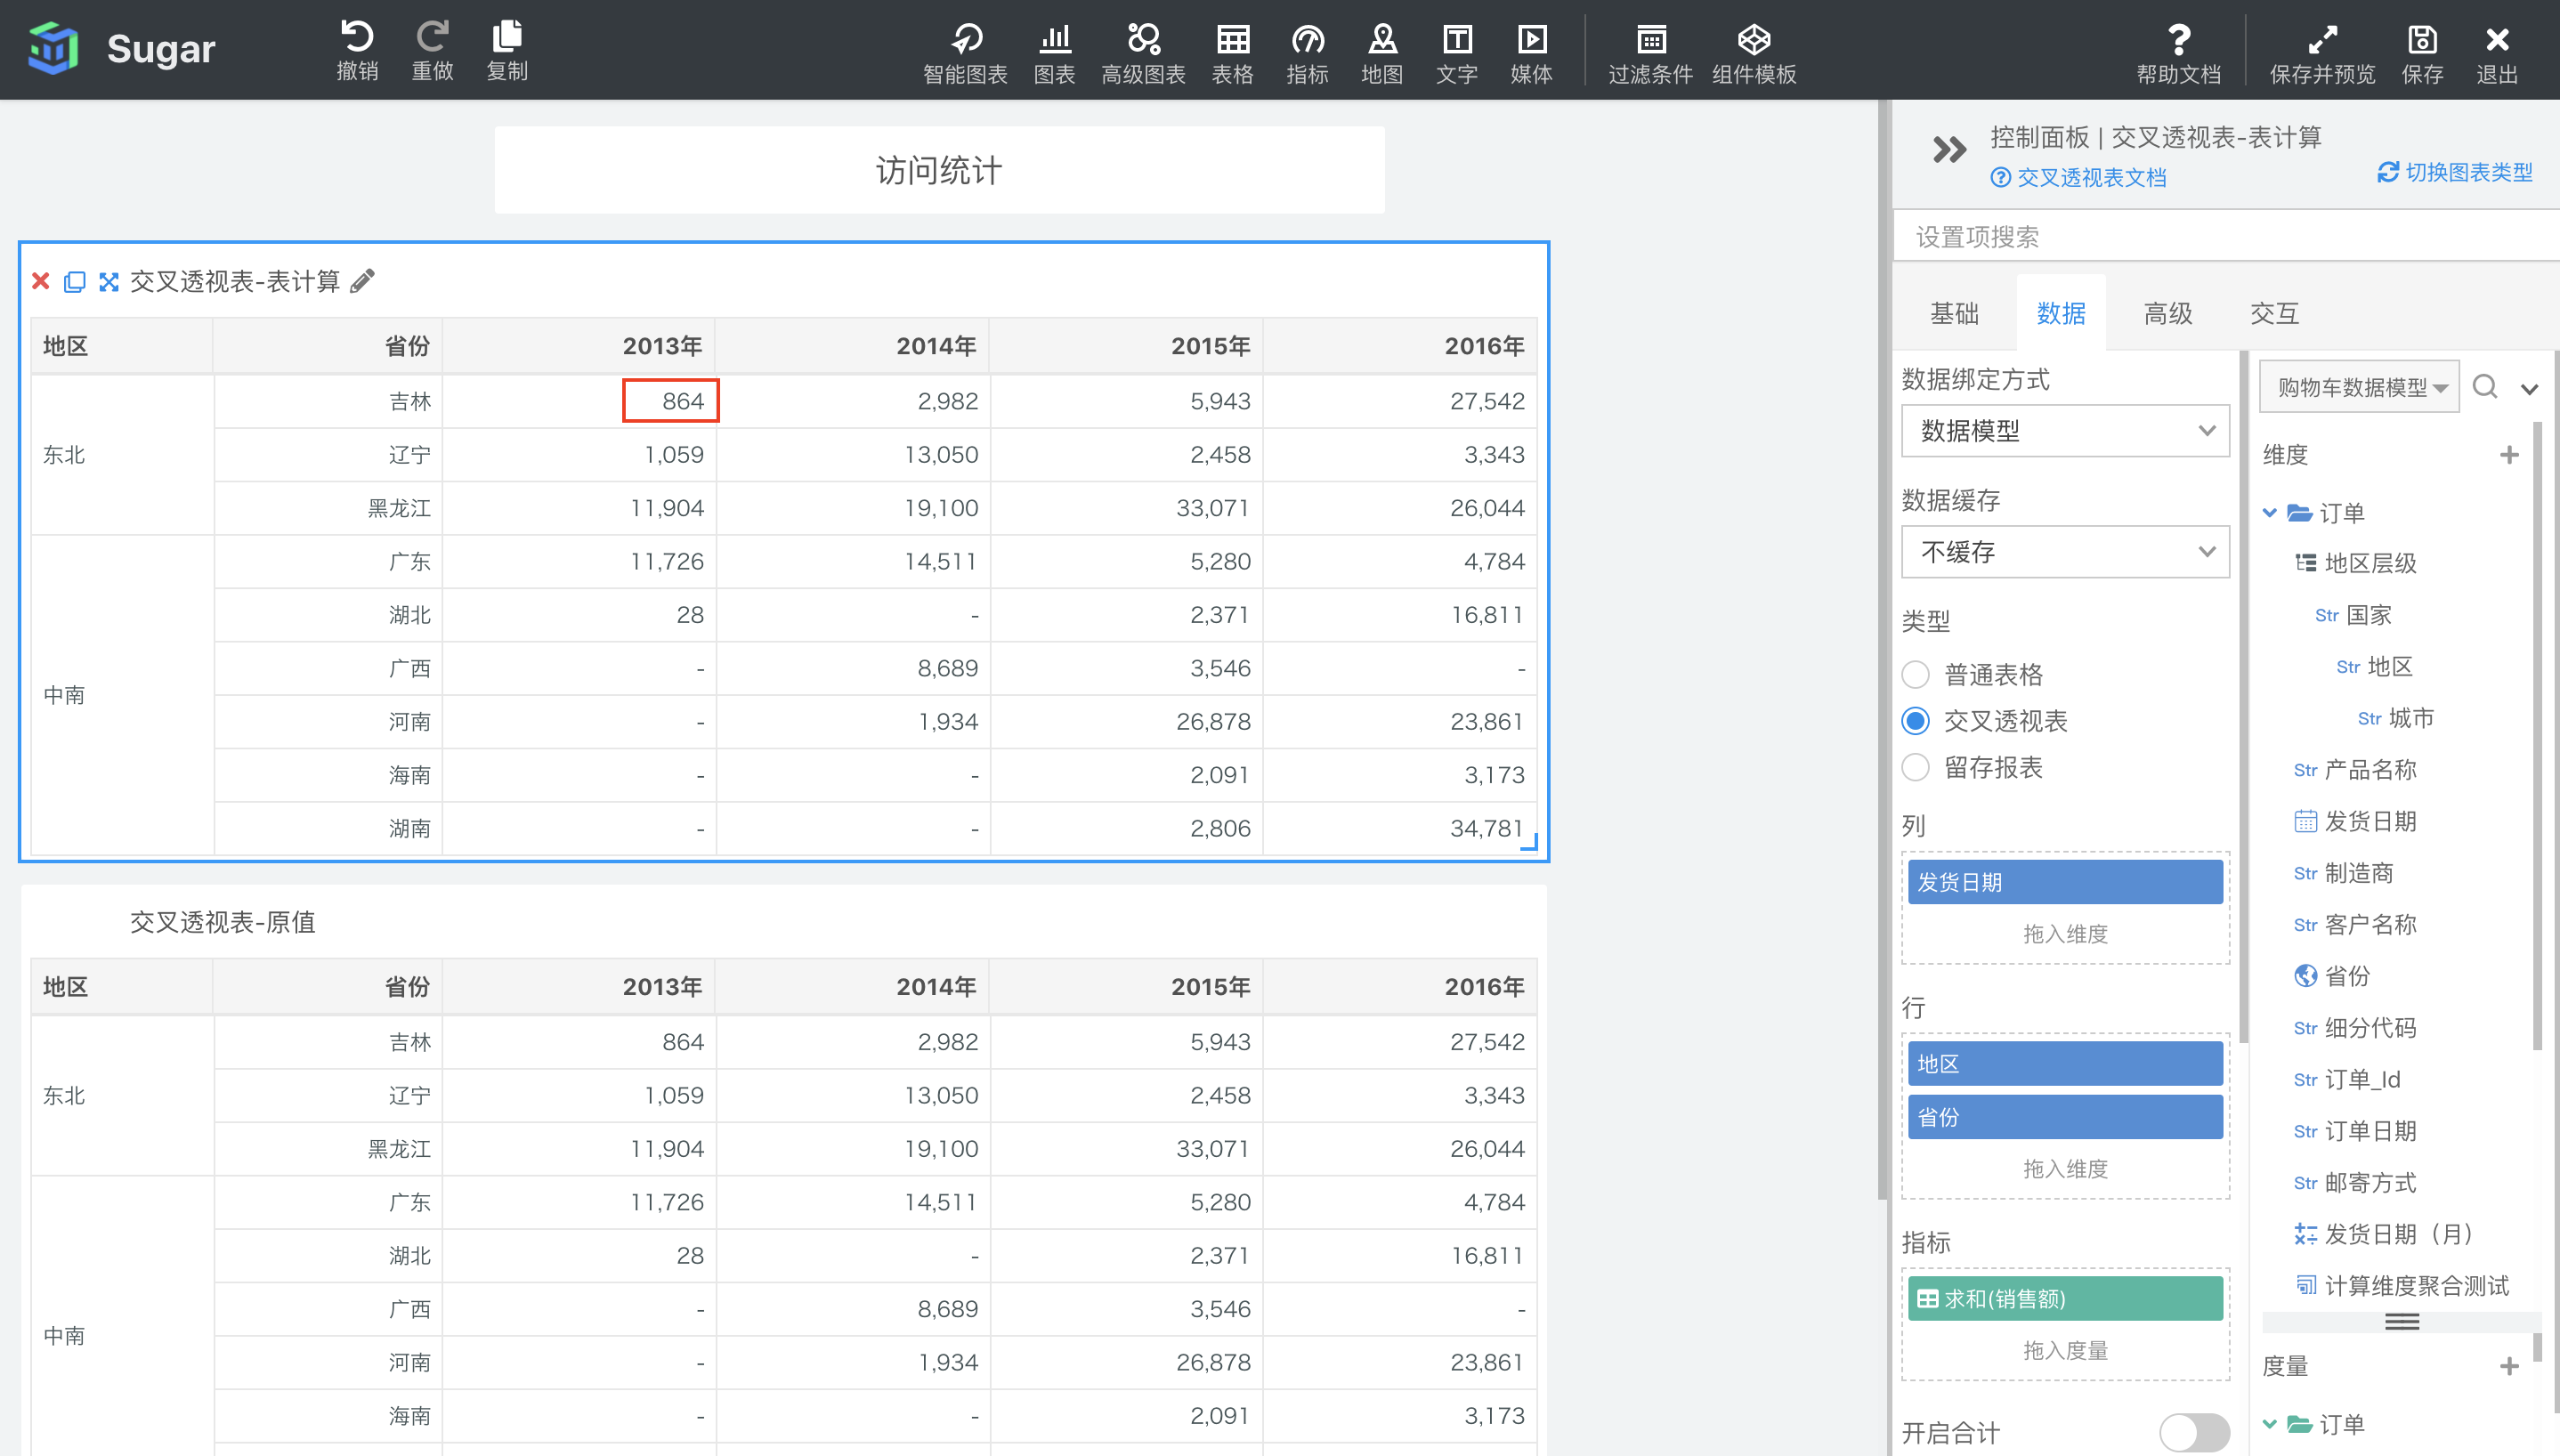Add a 过滤条件 filter condition
Image resolution: width=2560 pixels, height=1456 pixels.
coord(1650,53)
